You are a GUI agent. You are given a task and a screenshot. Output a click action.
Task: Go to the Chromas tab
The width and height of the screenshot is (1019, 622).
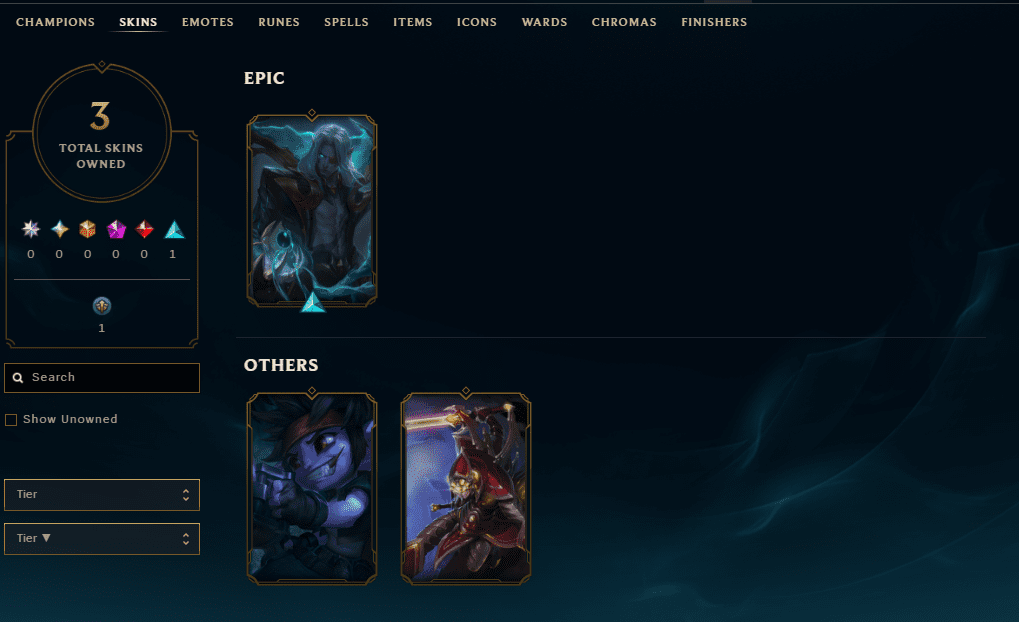(x=624, y=22)
